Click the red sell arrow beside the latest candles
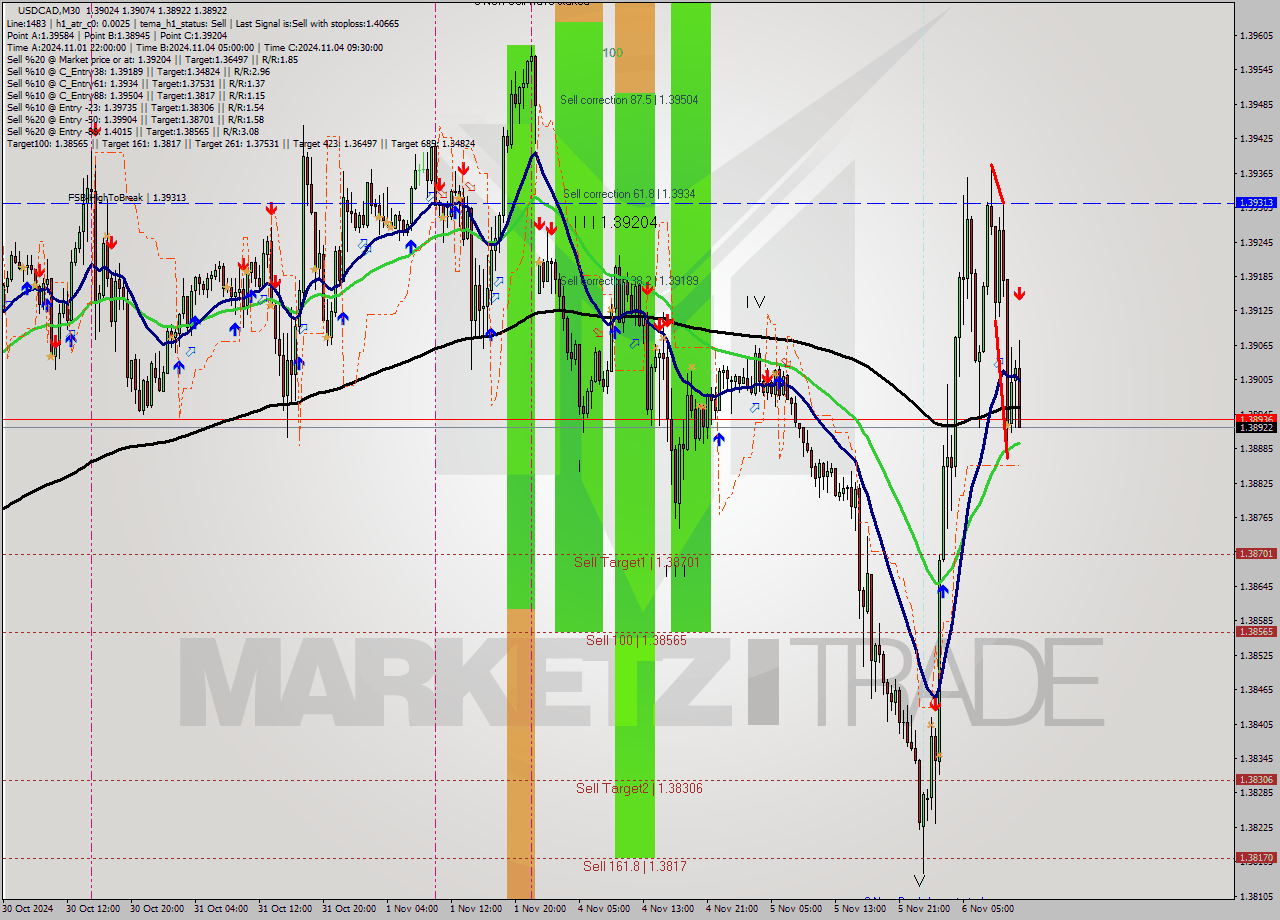1280x920 pixels. (1018, 293)
